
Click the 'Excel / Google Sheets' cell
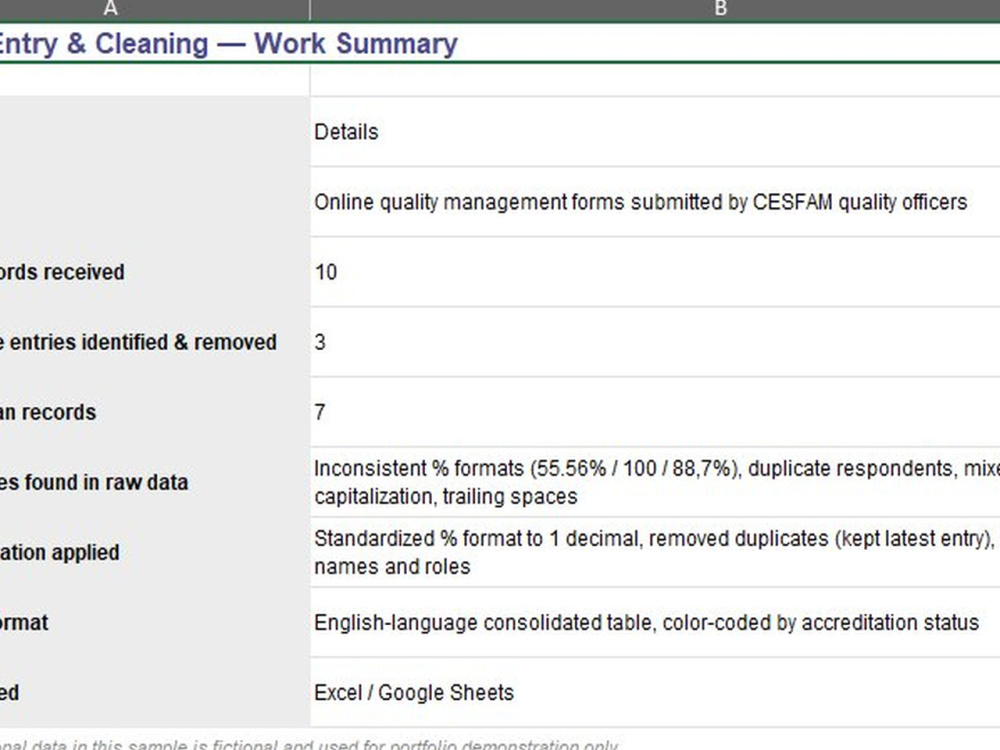point(655,693)
